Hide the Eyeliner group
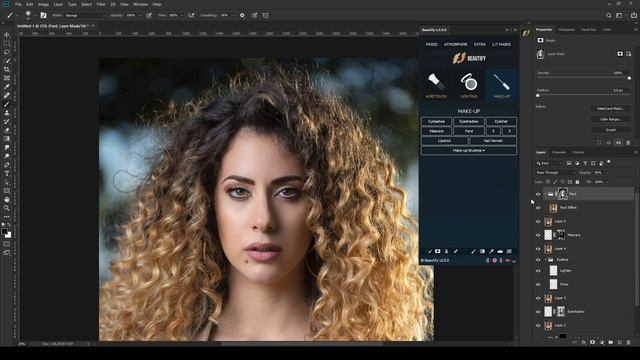The width and height of the screenshot is (640, 360). 538,260
